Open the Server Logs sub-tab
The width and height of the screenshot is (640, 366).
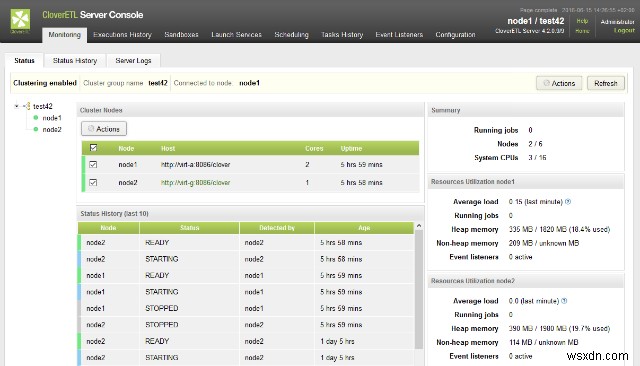point(133,60)
